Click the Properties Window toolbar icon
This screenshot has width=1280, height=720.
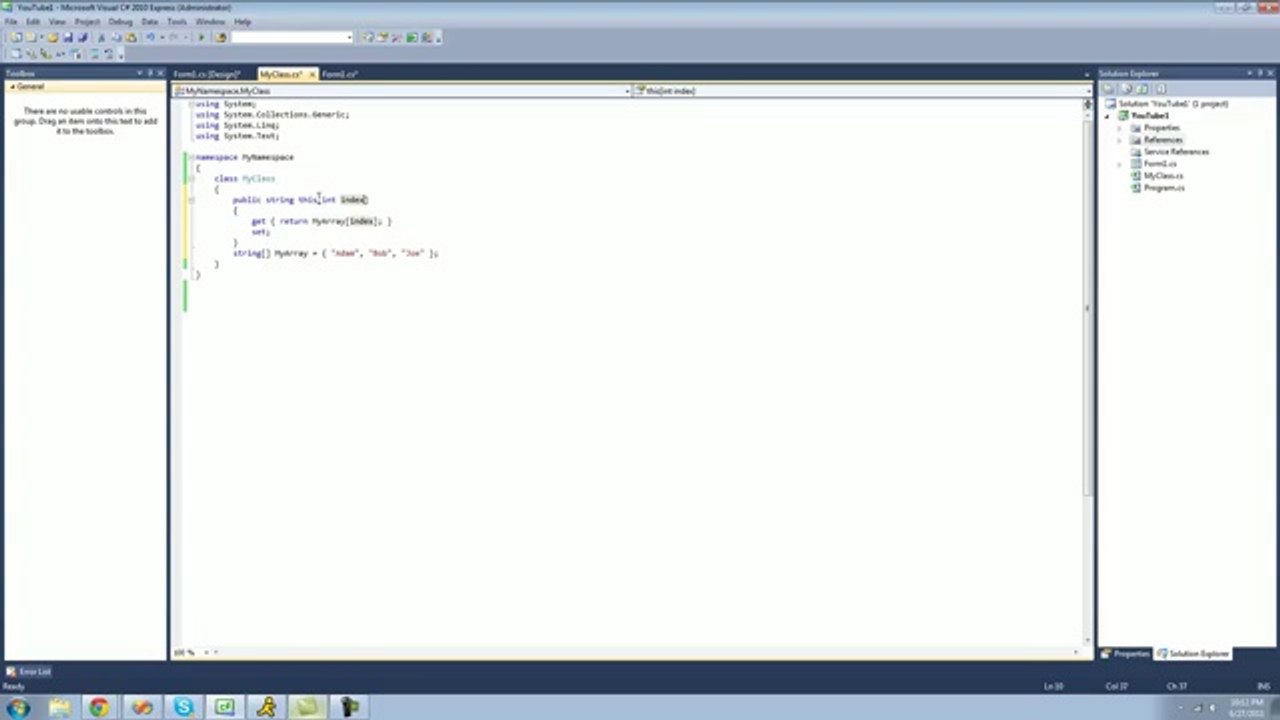click(383, 37)
